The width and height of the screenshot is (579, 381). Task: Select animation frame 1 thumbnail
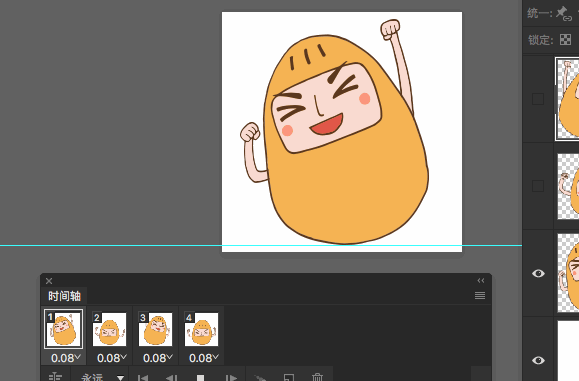pyautogui.click(x=64, y=329)
